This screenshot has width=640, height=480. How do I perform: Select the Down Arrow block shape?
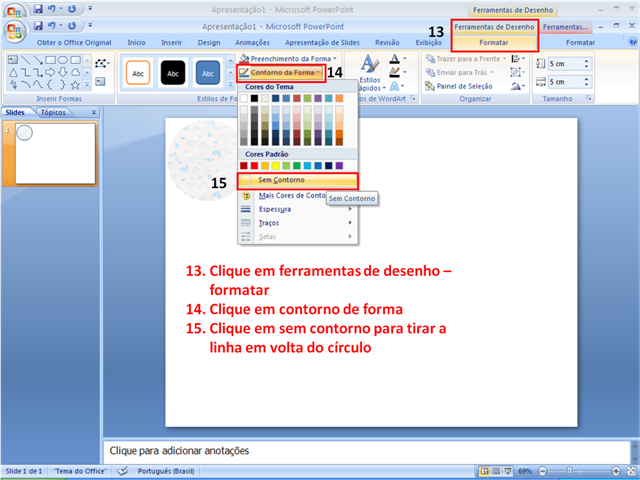(x=63, y=73)
